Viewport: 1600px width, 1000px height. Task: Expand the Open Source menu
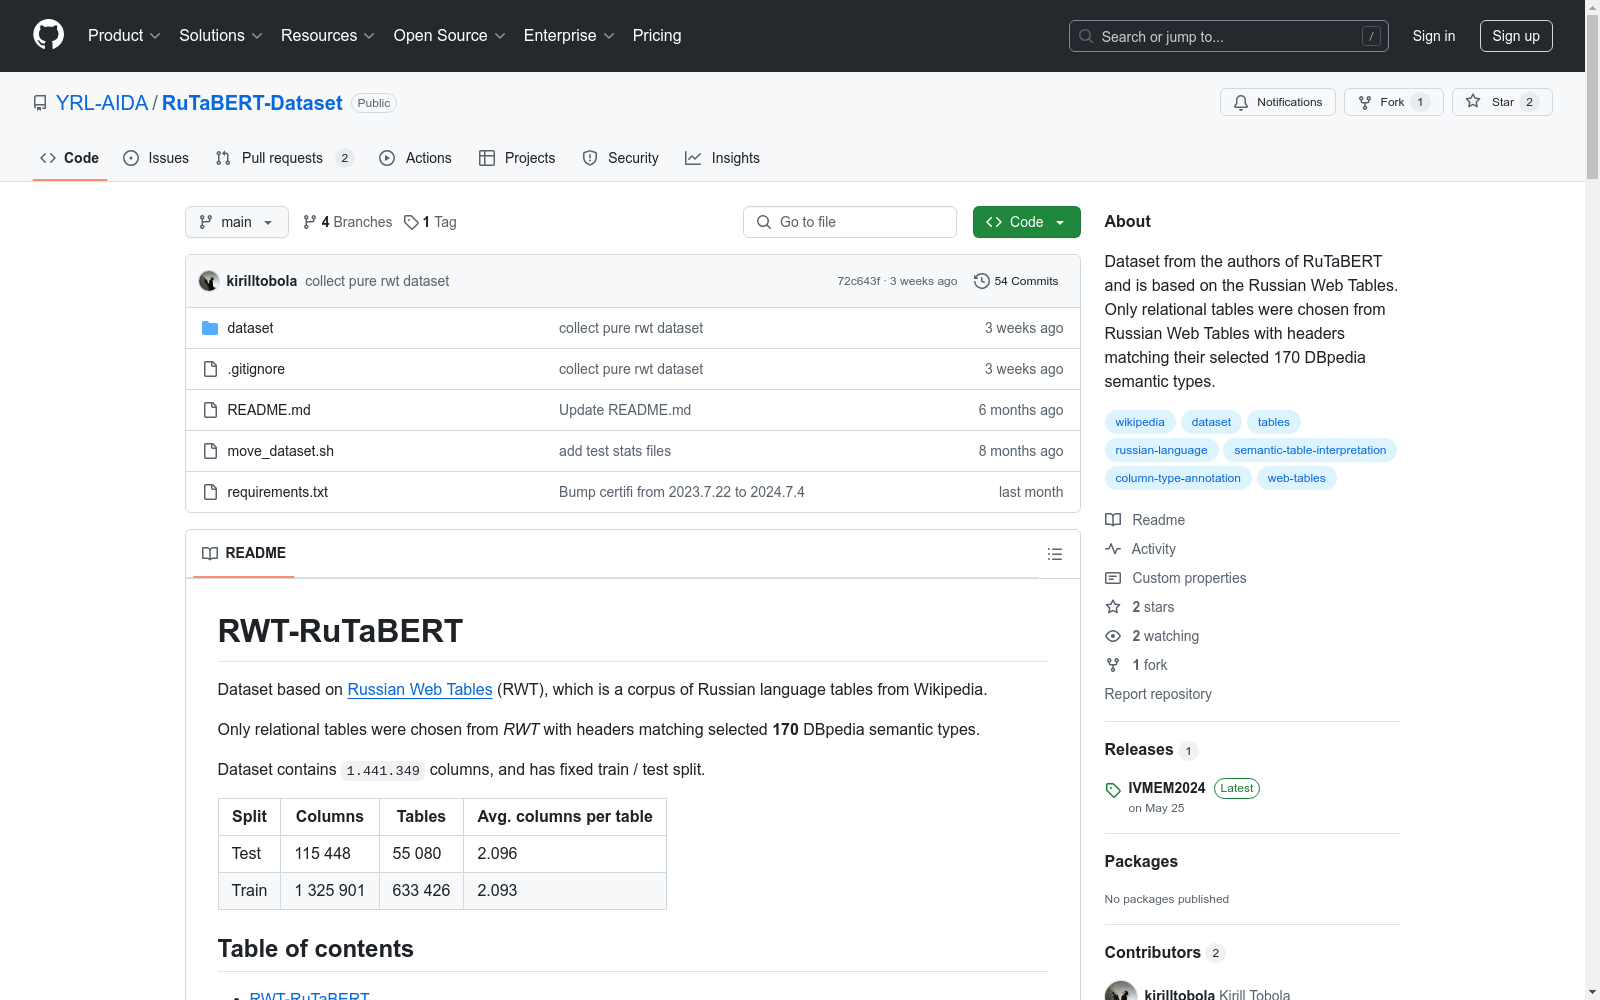tap(450, 36)
